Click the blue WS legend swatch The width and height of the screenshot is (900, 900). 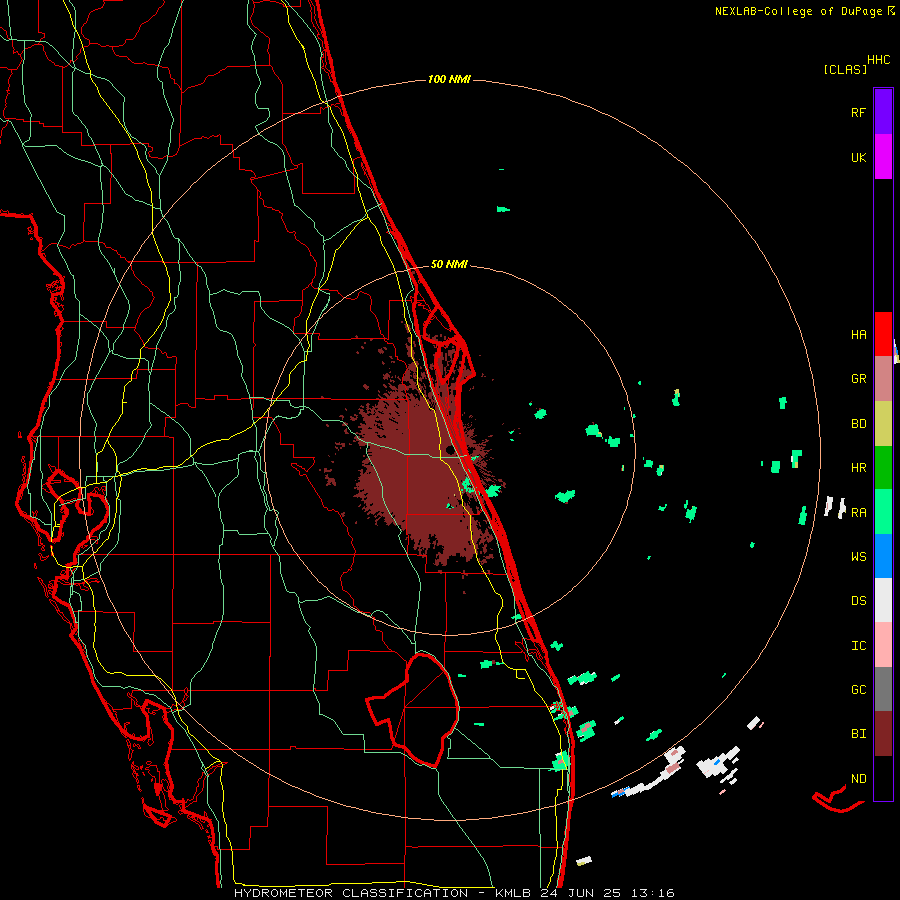pyautogui.click(x=883, y=556)
